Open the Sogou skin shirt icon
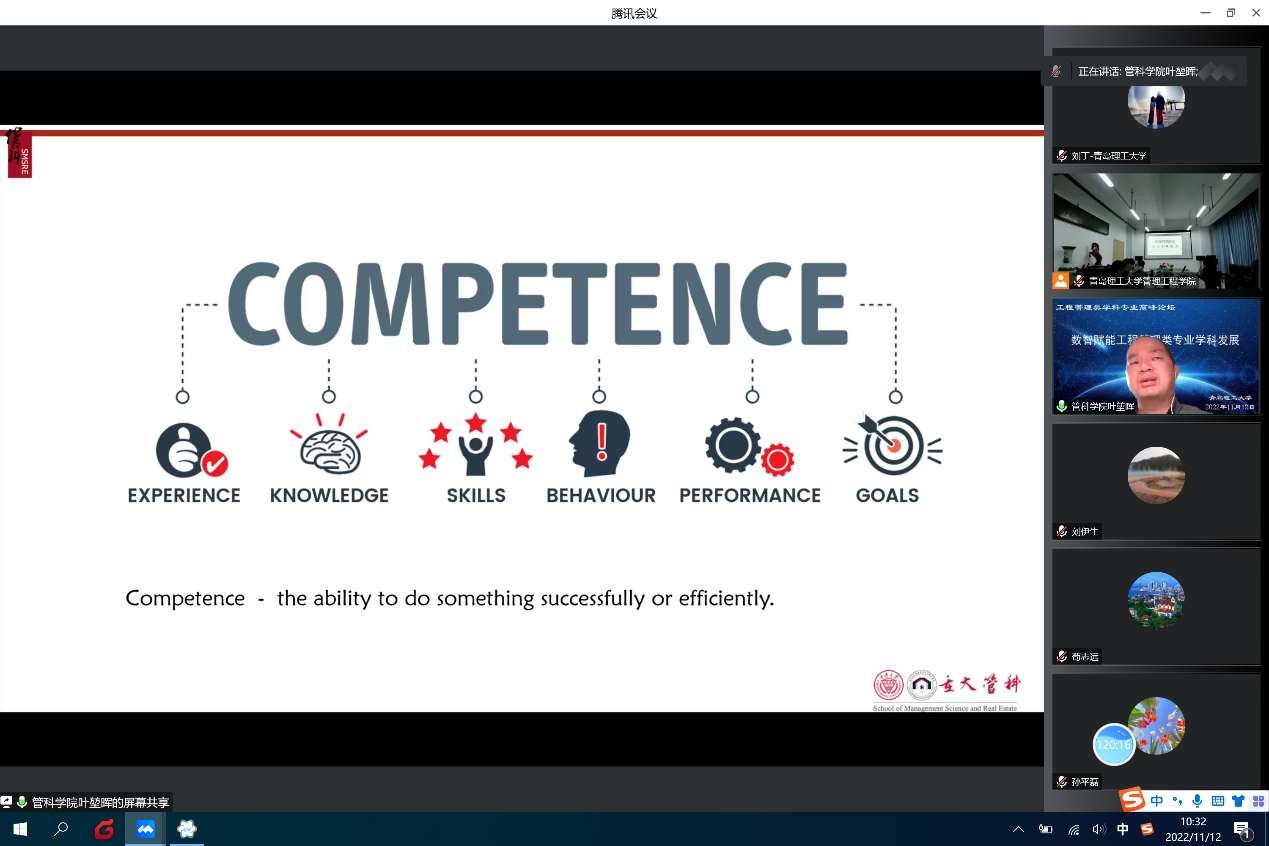The width and height of the screenshot is (1269, 846). [1238, 801]
